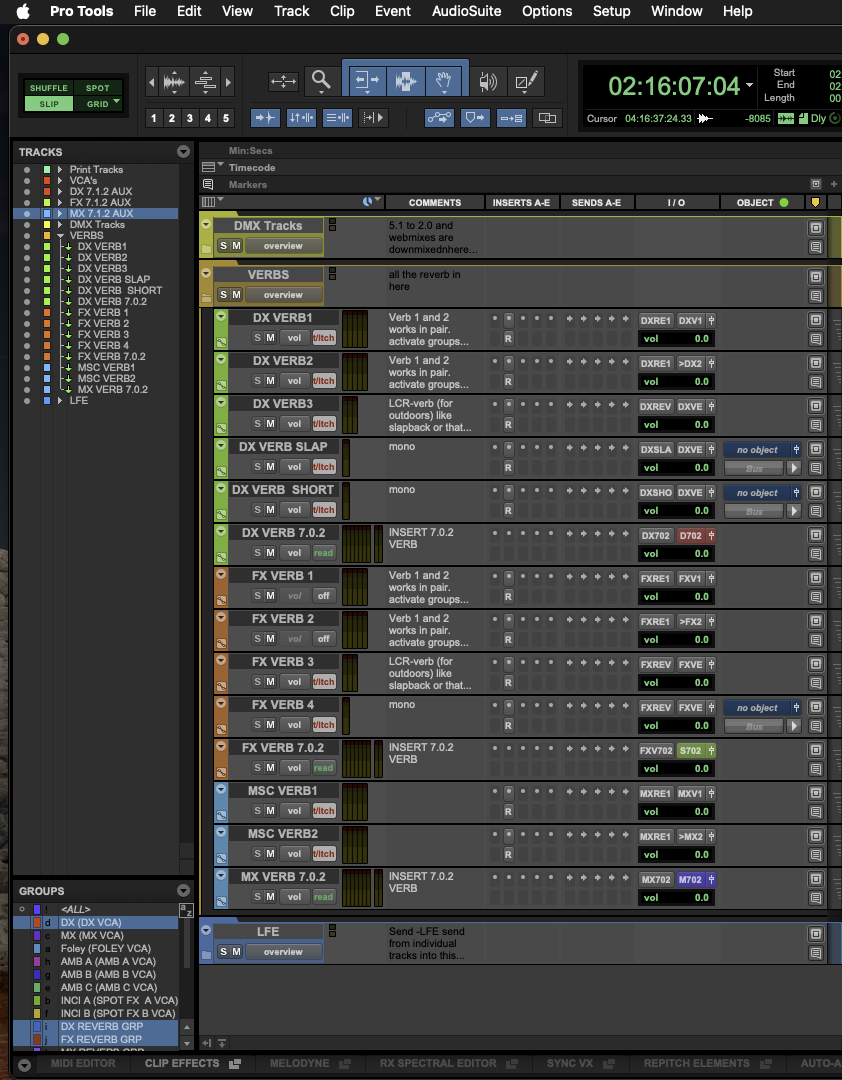Toggle the Layered Editing icon

[x=547, y=118]
